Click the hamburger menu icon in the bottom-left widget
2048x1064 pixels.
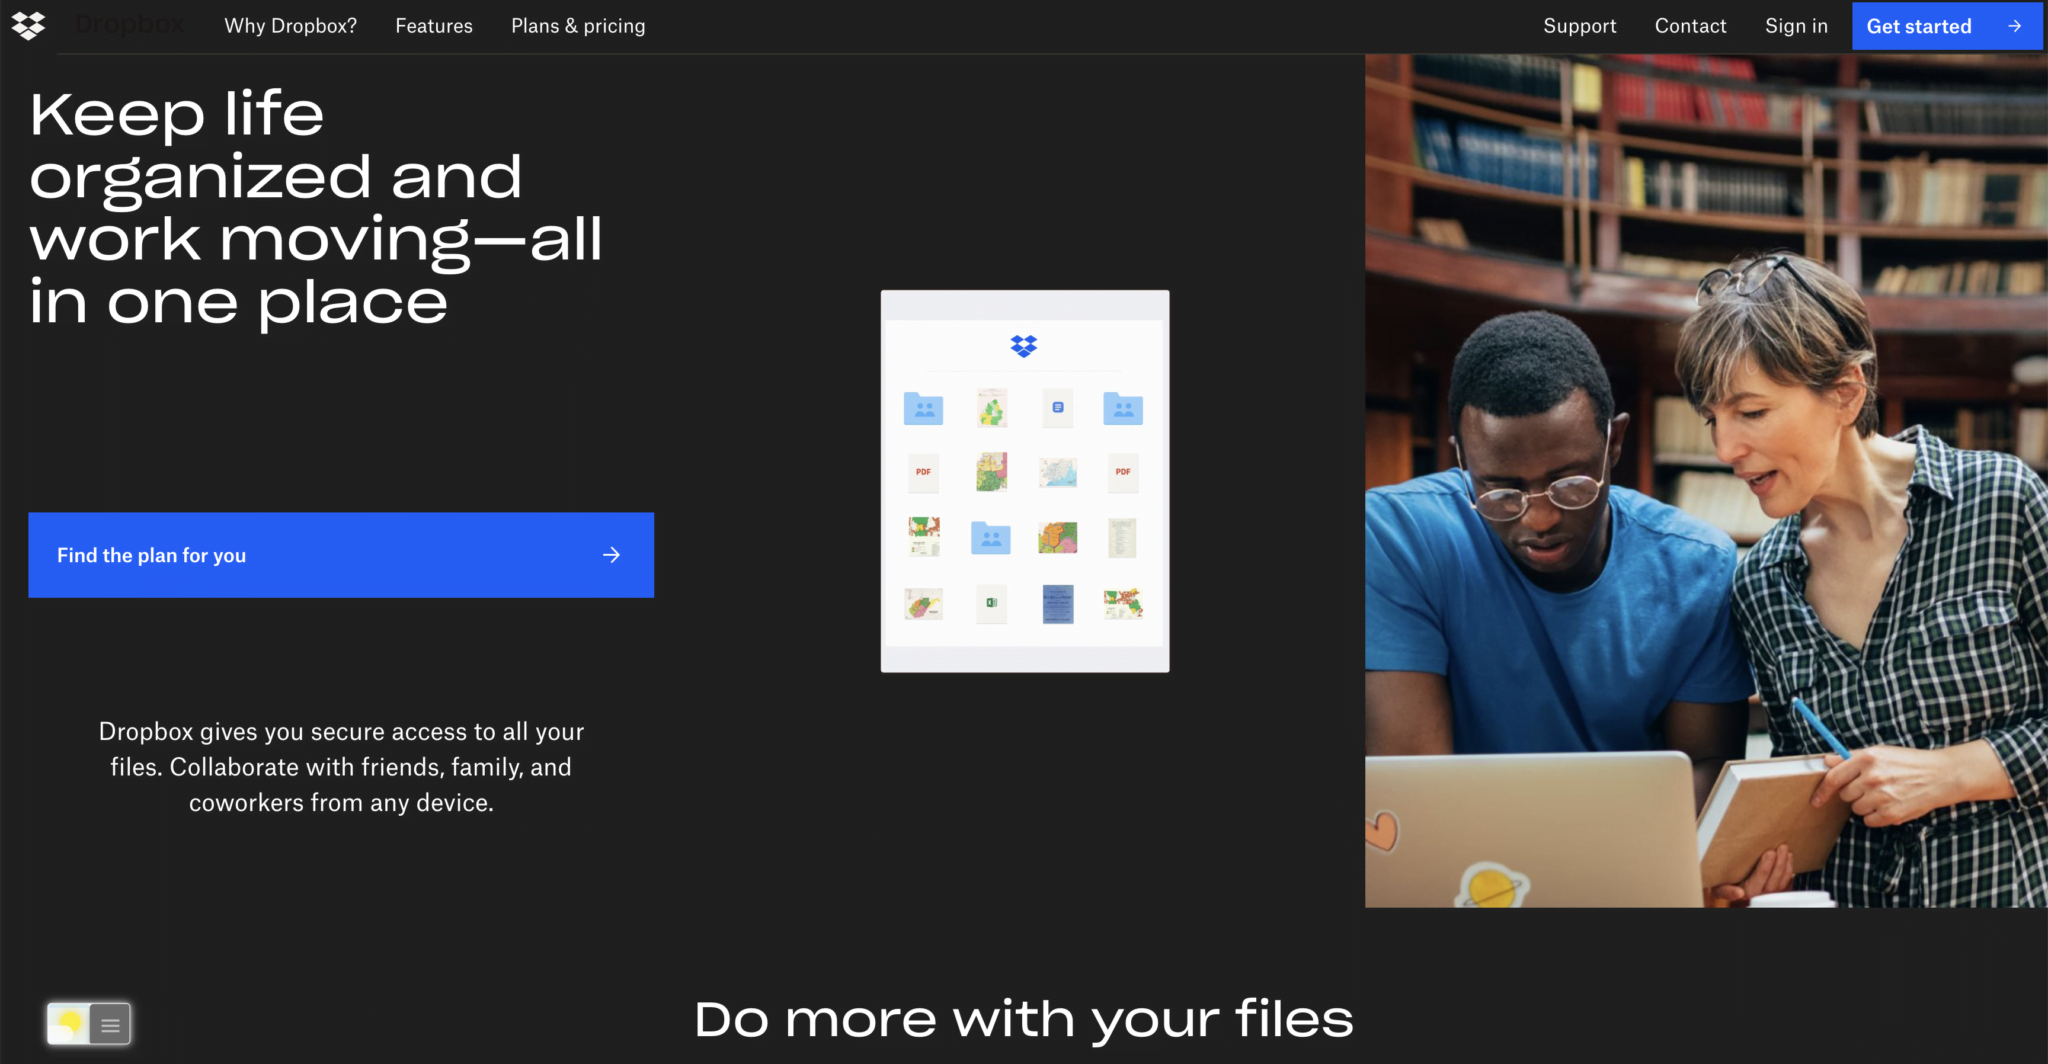pyautogui.click(x=110, y=1023)
